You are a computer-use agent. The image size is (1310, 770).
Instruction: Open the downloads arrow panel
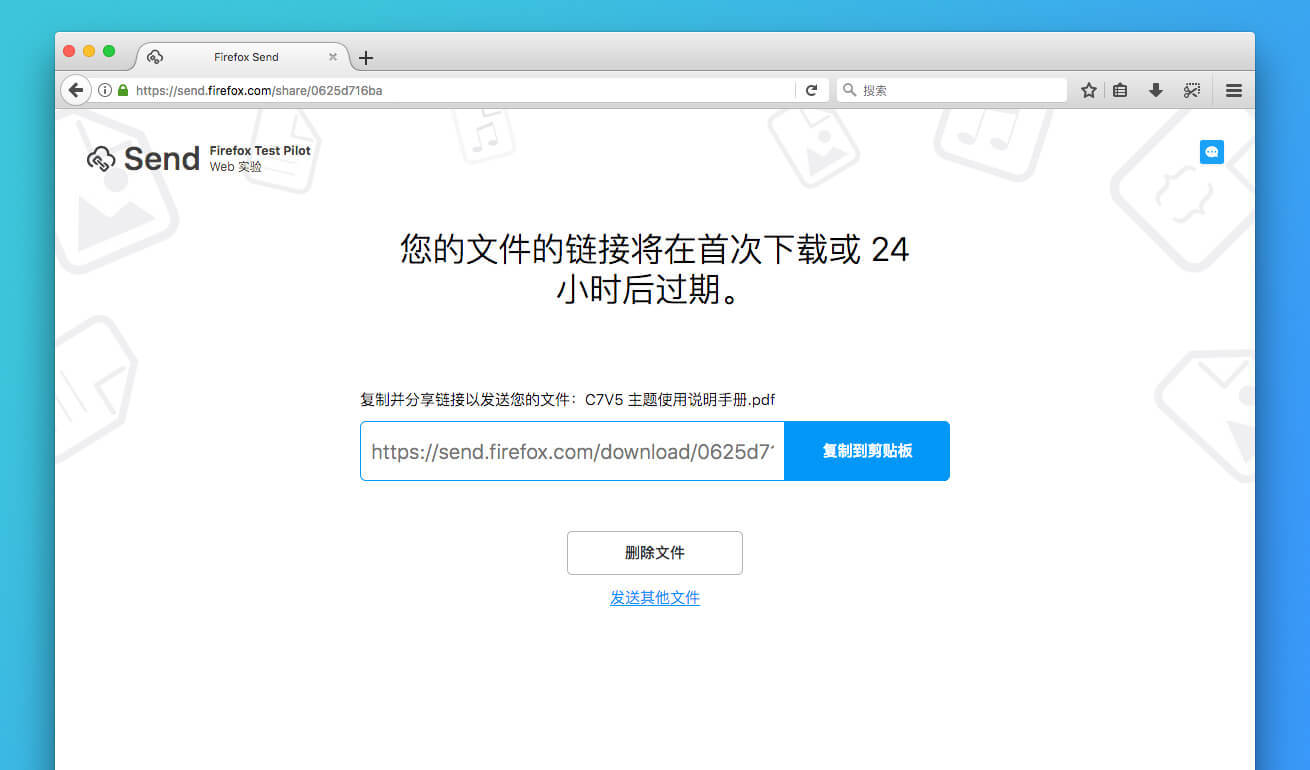tap(1155, 90)
